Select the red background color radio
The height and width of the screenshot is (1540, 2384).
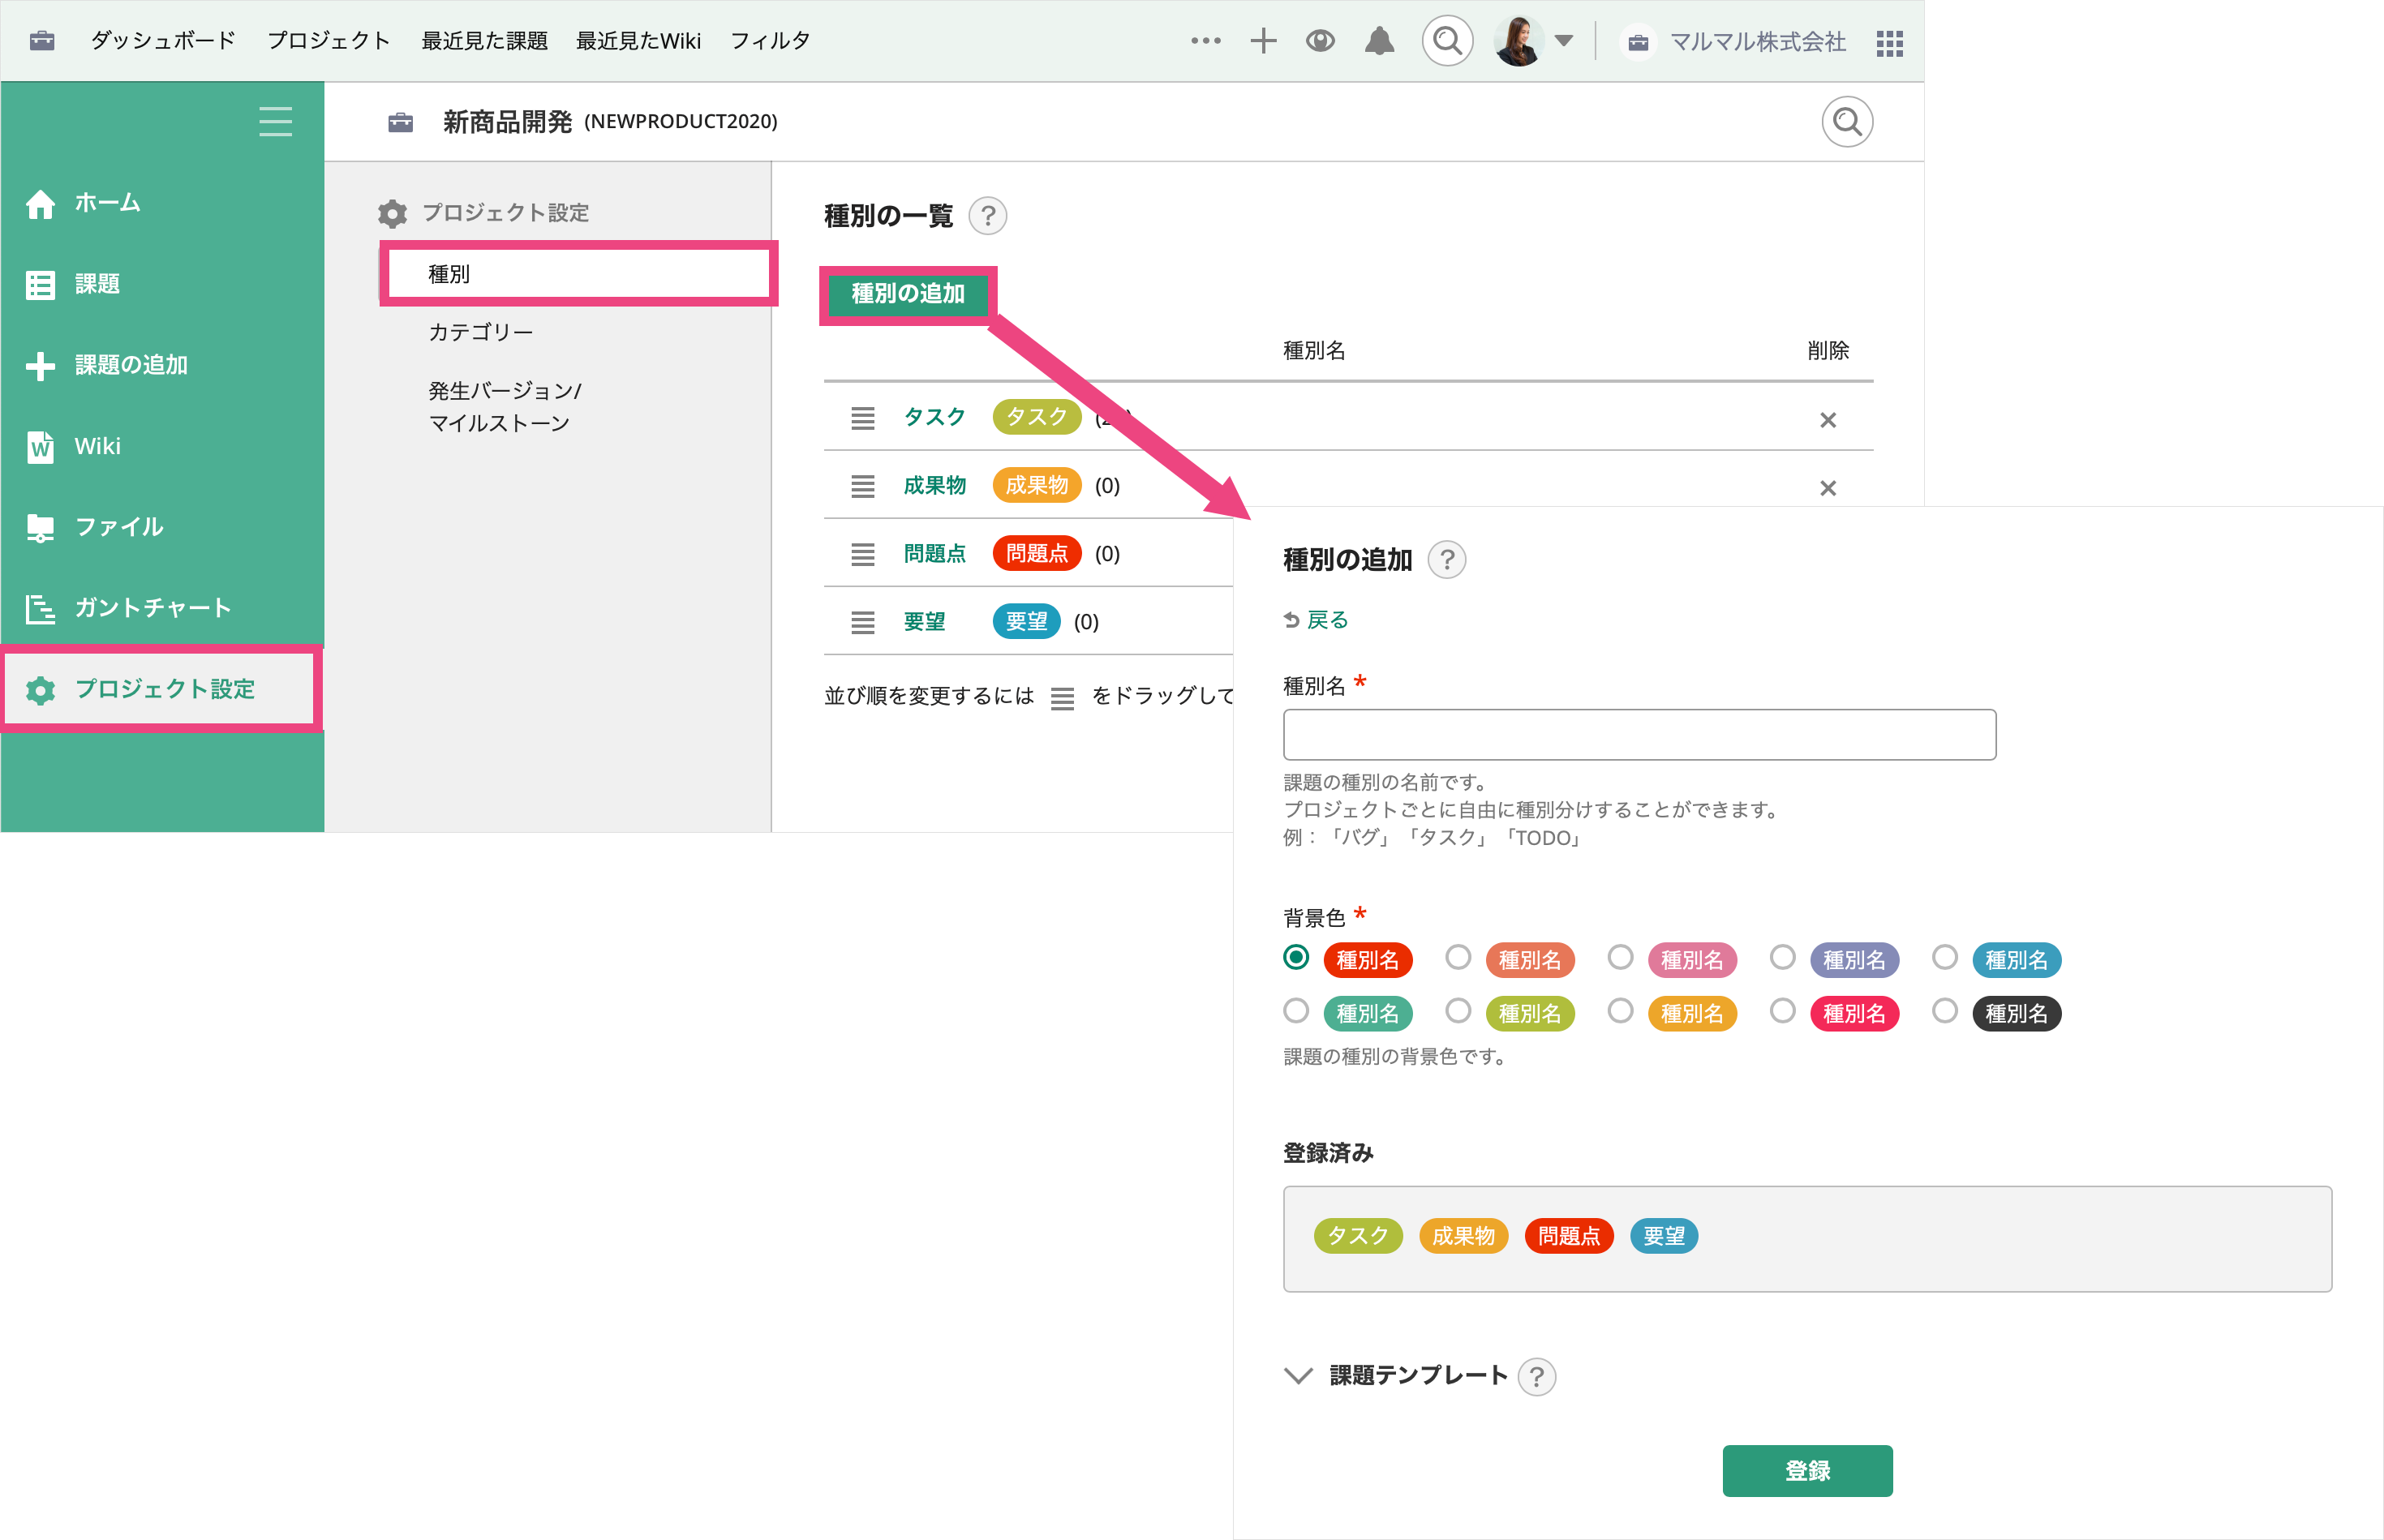pos(1296,958)
